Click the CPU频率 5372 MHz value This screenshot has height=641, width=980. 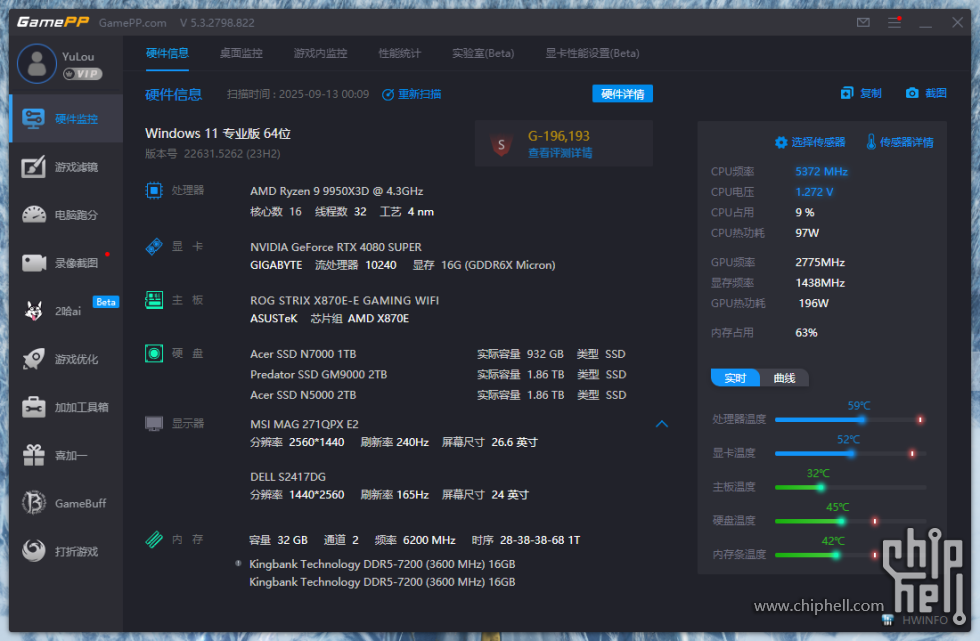click(821, 171)
